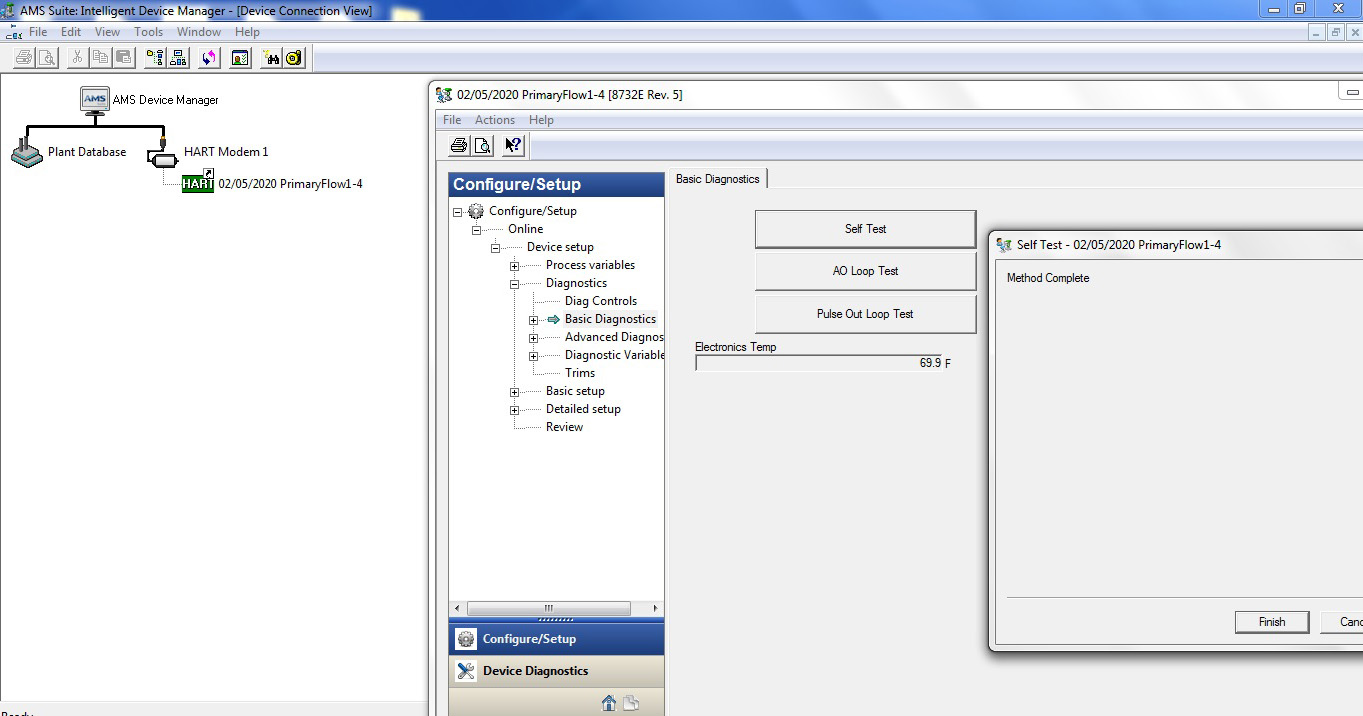Select the green HART device icon
Viewport: 1363px width, 716px height.
pos(198,182)
